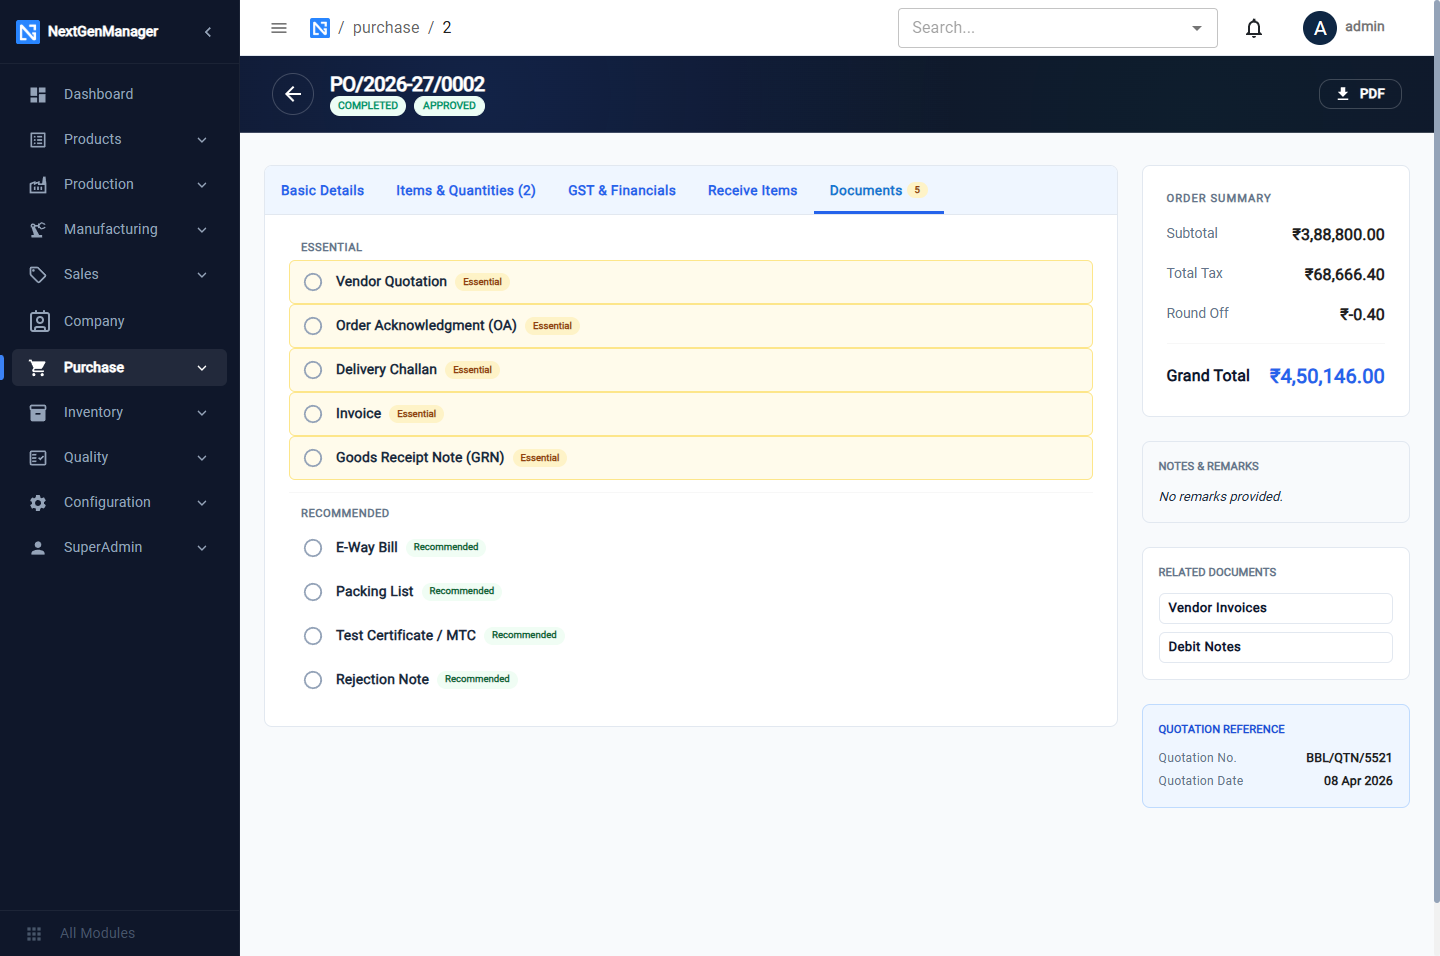Mark Delivery Challan document circle
The height and width of the screenshot is (956, 1440).
[313, 370]
